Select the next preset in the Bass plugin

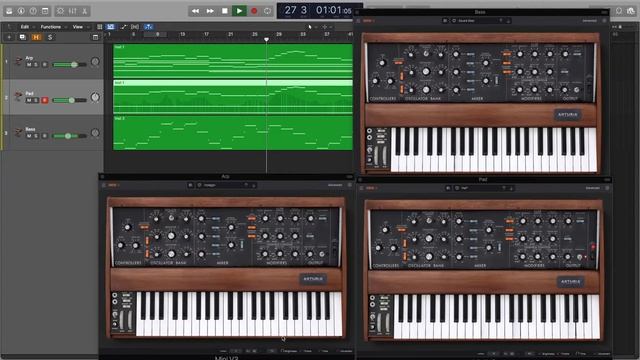point(508,20)
